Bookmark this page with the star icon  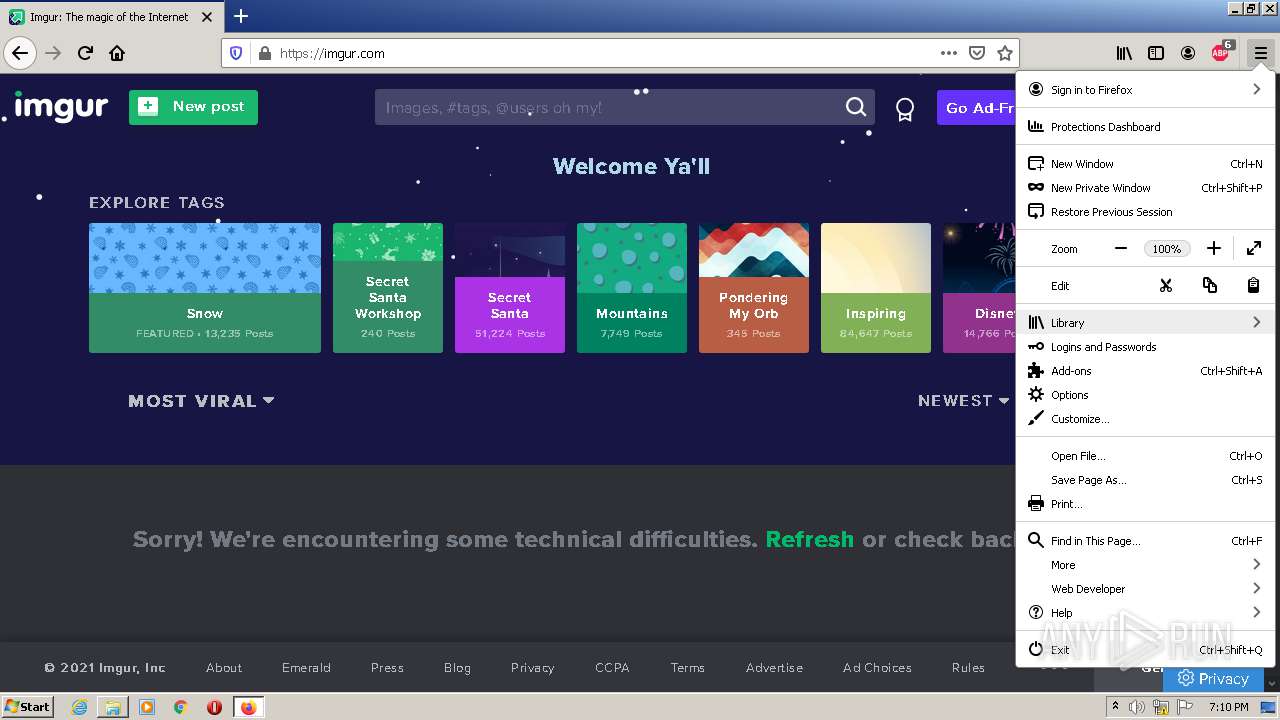(x=1005, y=53)
